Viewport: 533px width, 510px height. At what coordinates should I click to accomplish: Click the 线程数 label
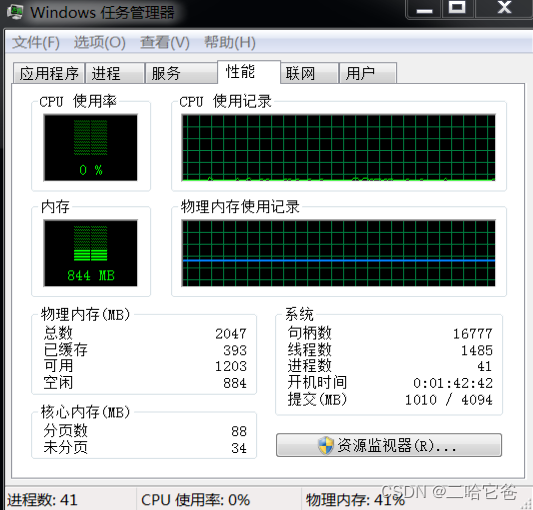(x=310, y=350)
